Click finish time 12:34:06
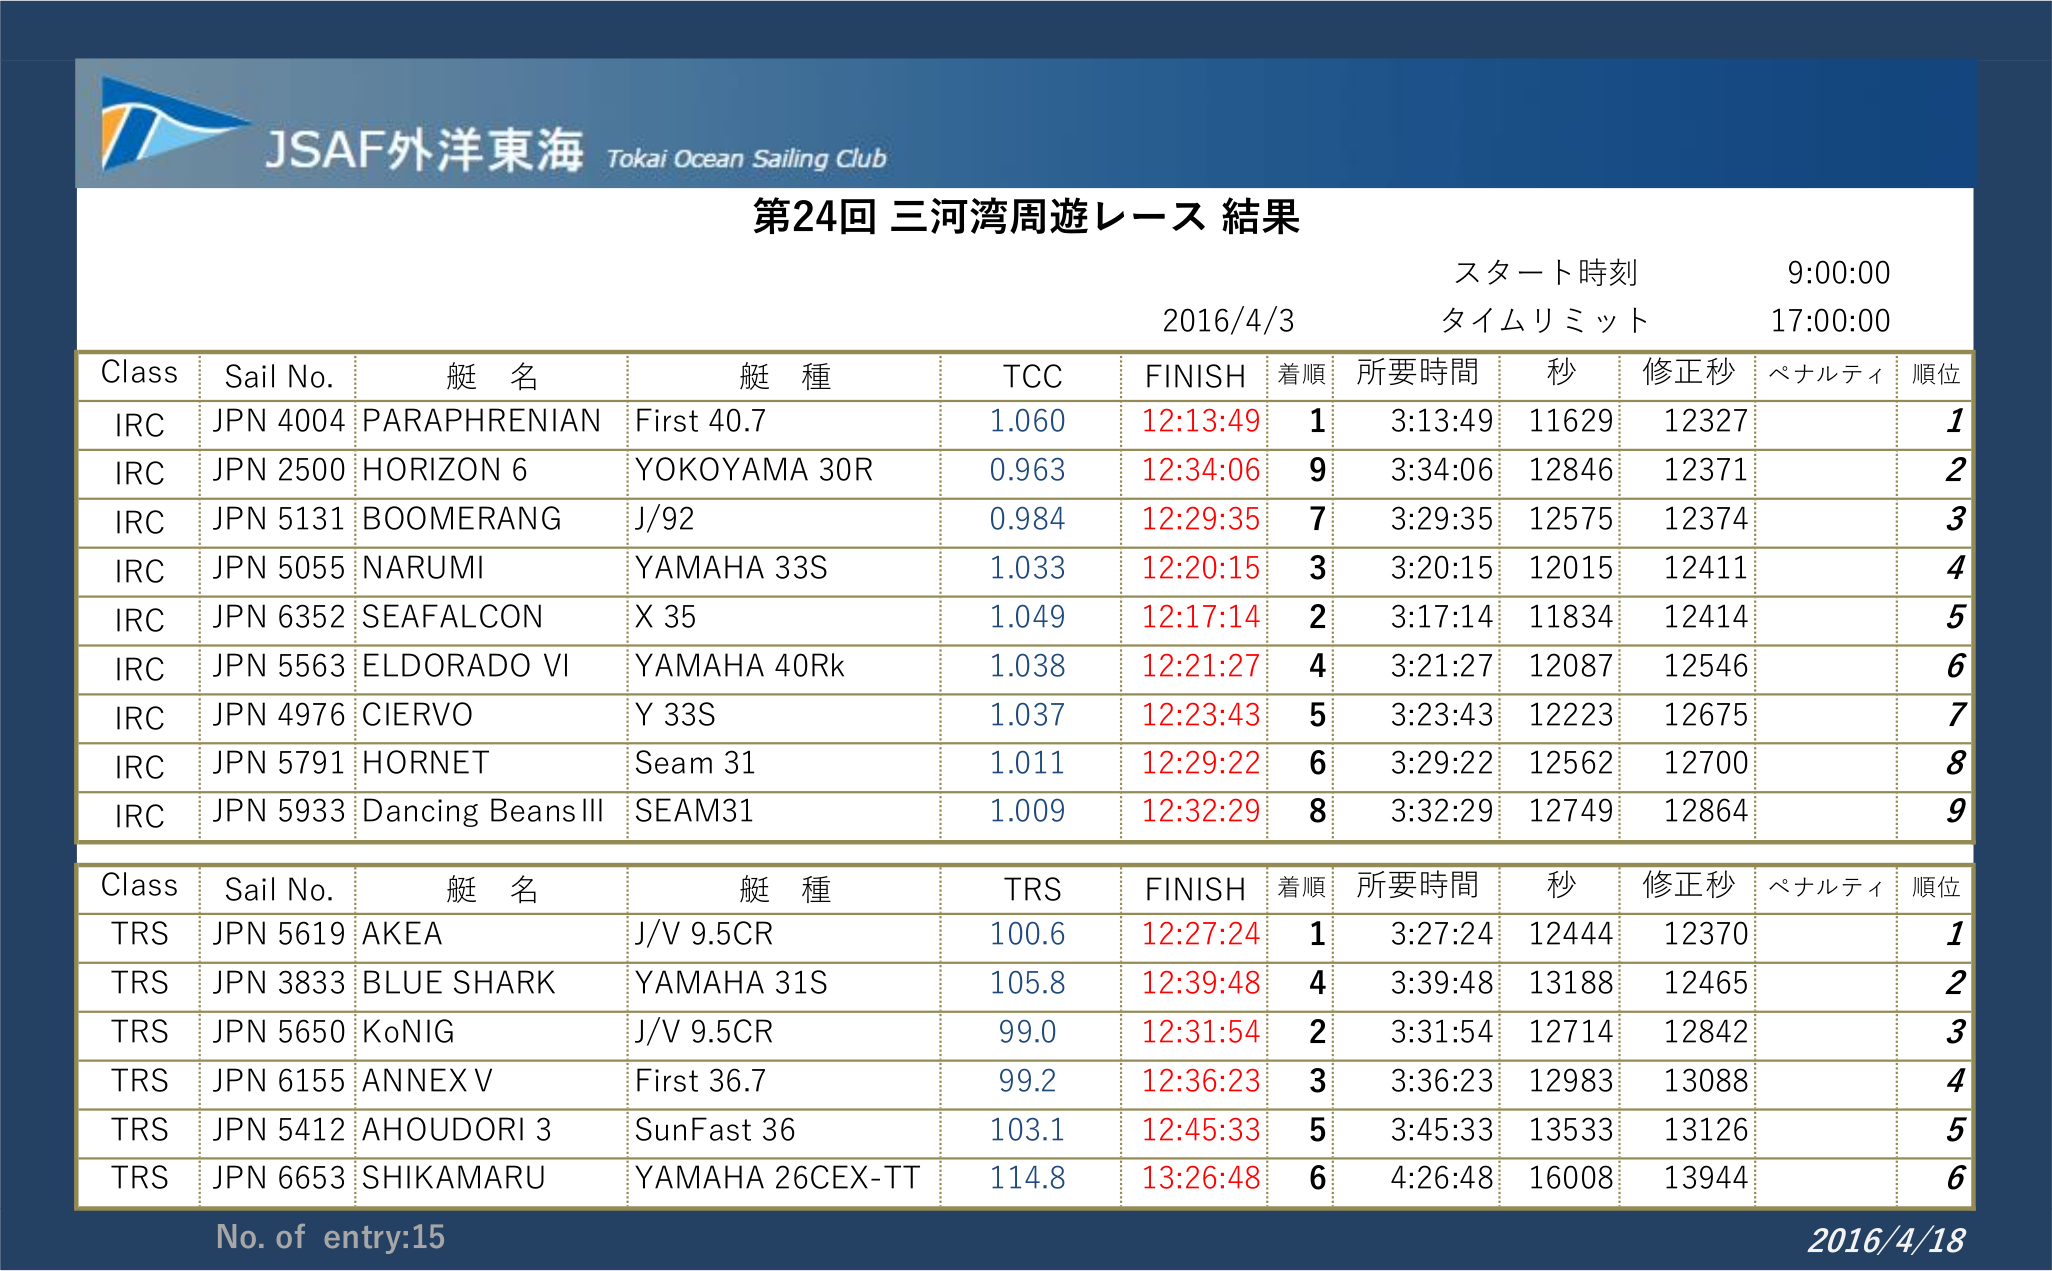Screen dimensions: 2052x1271 click(1201, 470)
